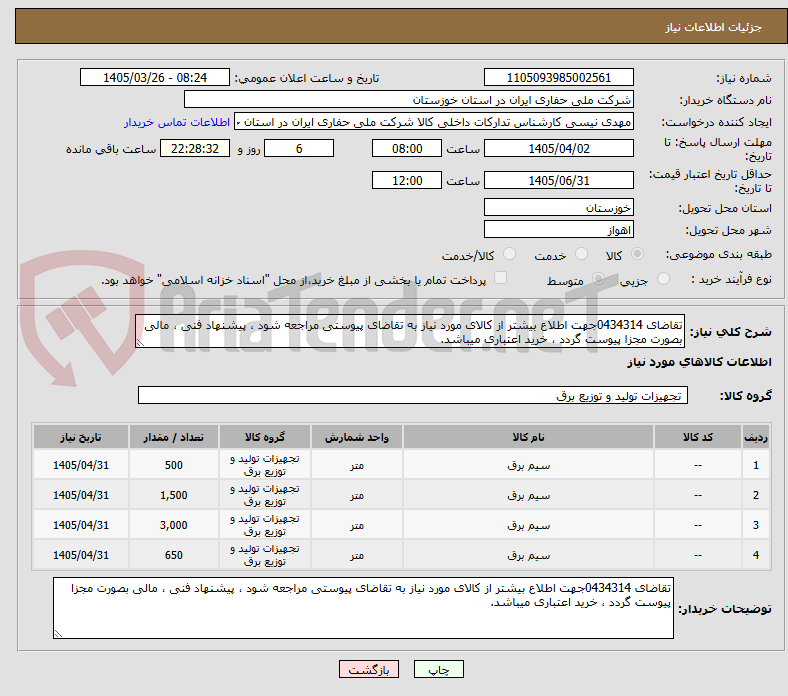Viewport: 788px width, 696px height.
Task: Click the resize handle of شرح کلی نیاز box
Action: pyautogui.click(x=140, y=343)
